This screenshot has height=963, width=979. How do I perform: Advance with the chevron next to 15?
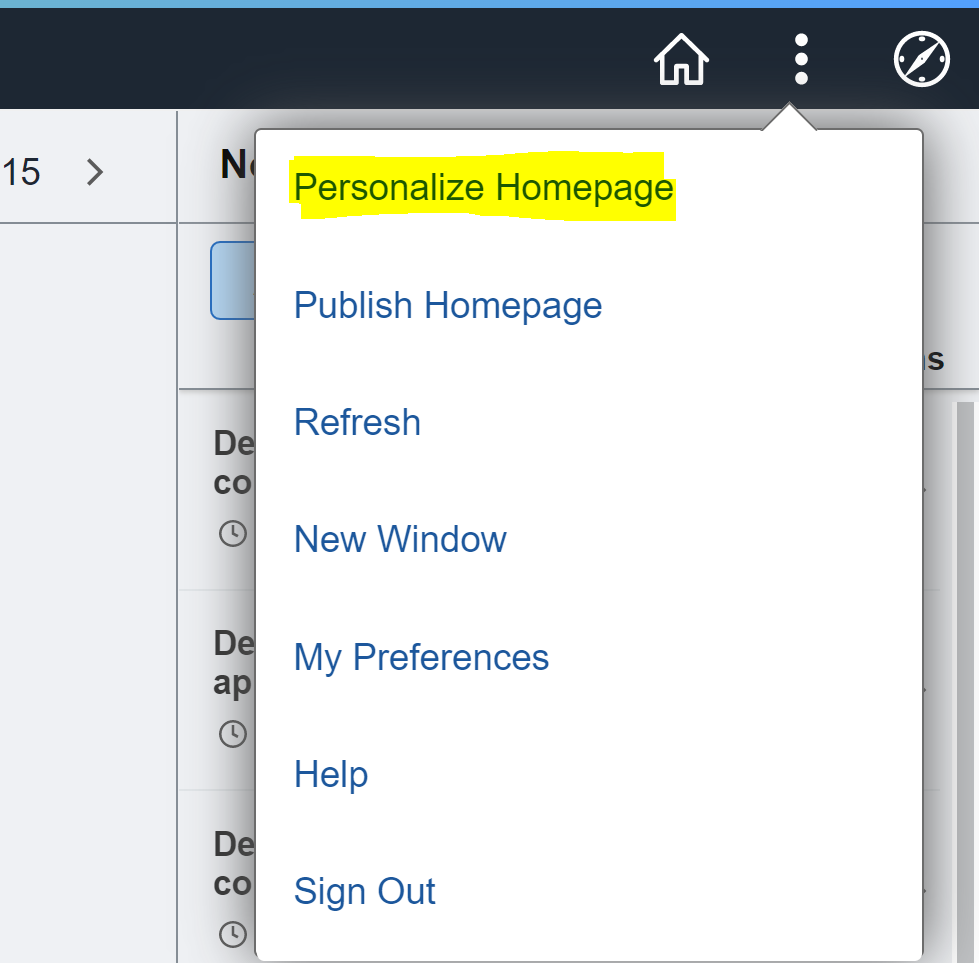tap(94, 172)
